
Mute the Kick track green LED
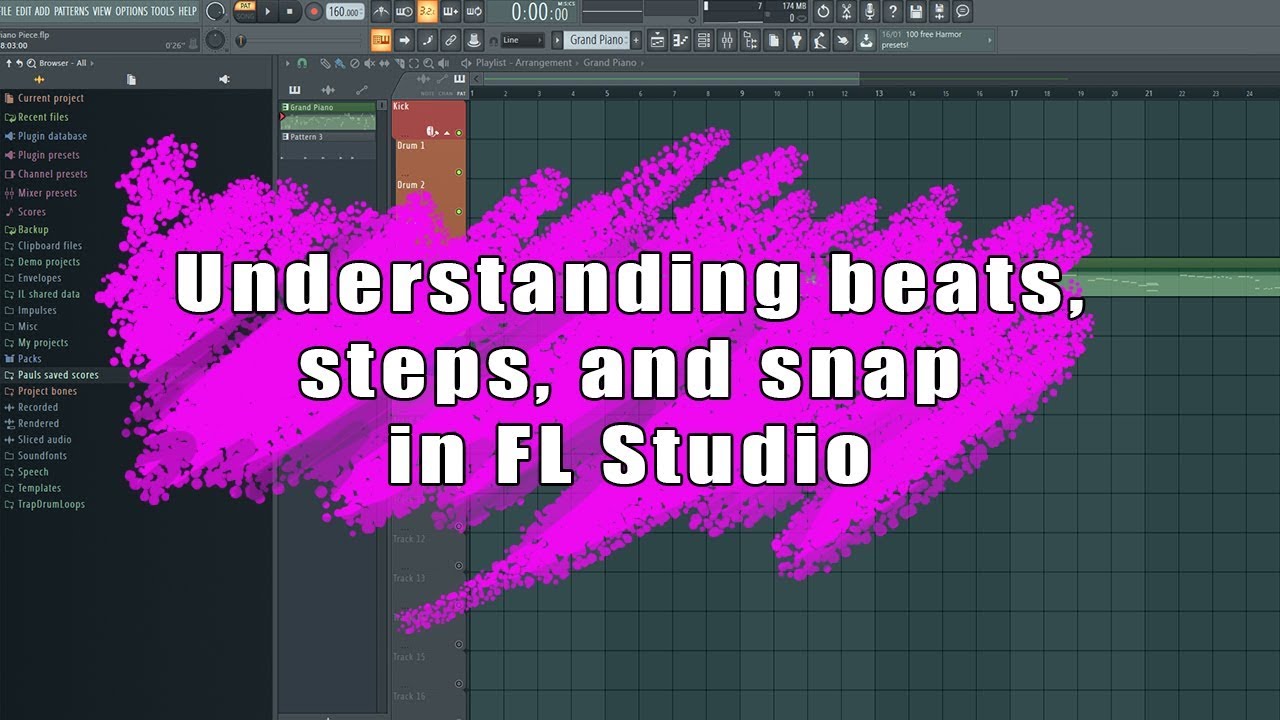pos(459,133)
